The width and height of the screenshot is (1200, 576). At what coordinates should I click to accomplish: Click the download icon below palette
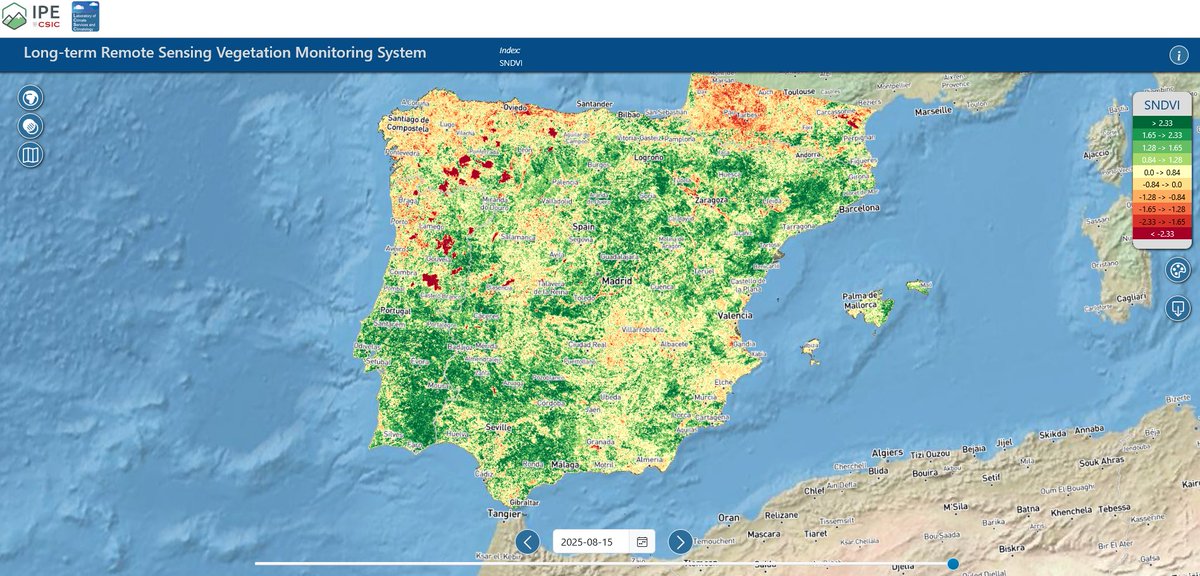pyautogui.click(x=1178, y=309)
